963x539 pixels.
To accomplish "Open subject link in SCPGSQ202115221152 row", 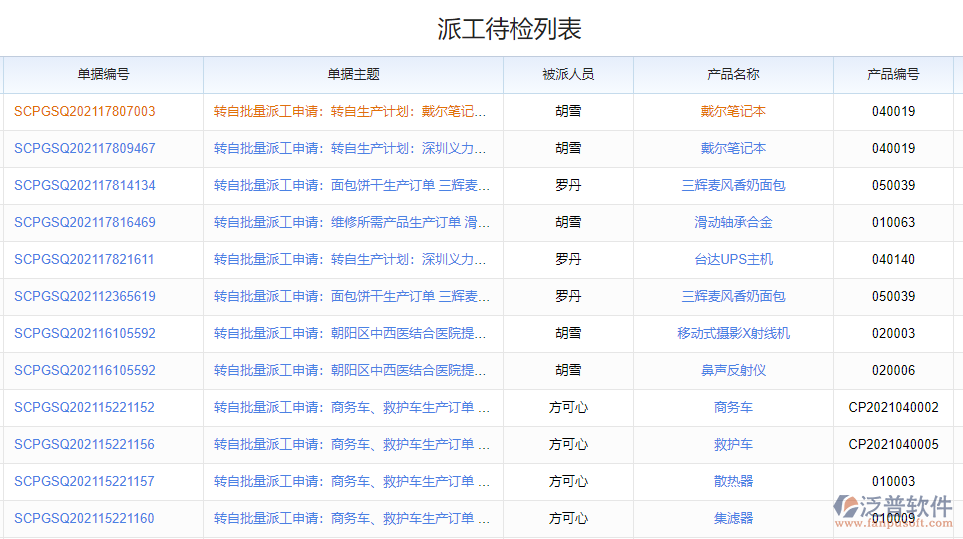I will pyautogui.click(x=351, y=408).
